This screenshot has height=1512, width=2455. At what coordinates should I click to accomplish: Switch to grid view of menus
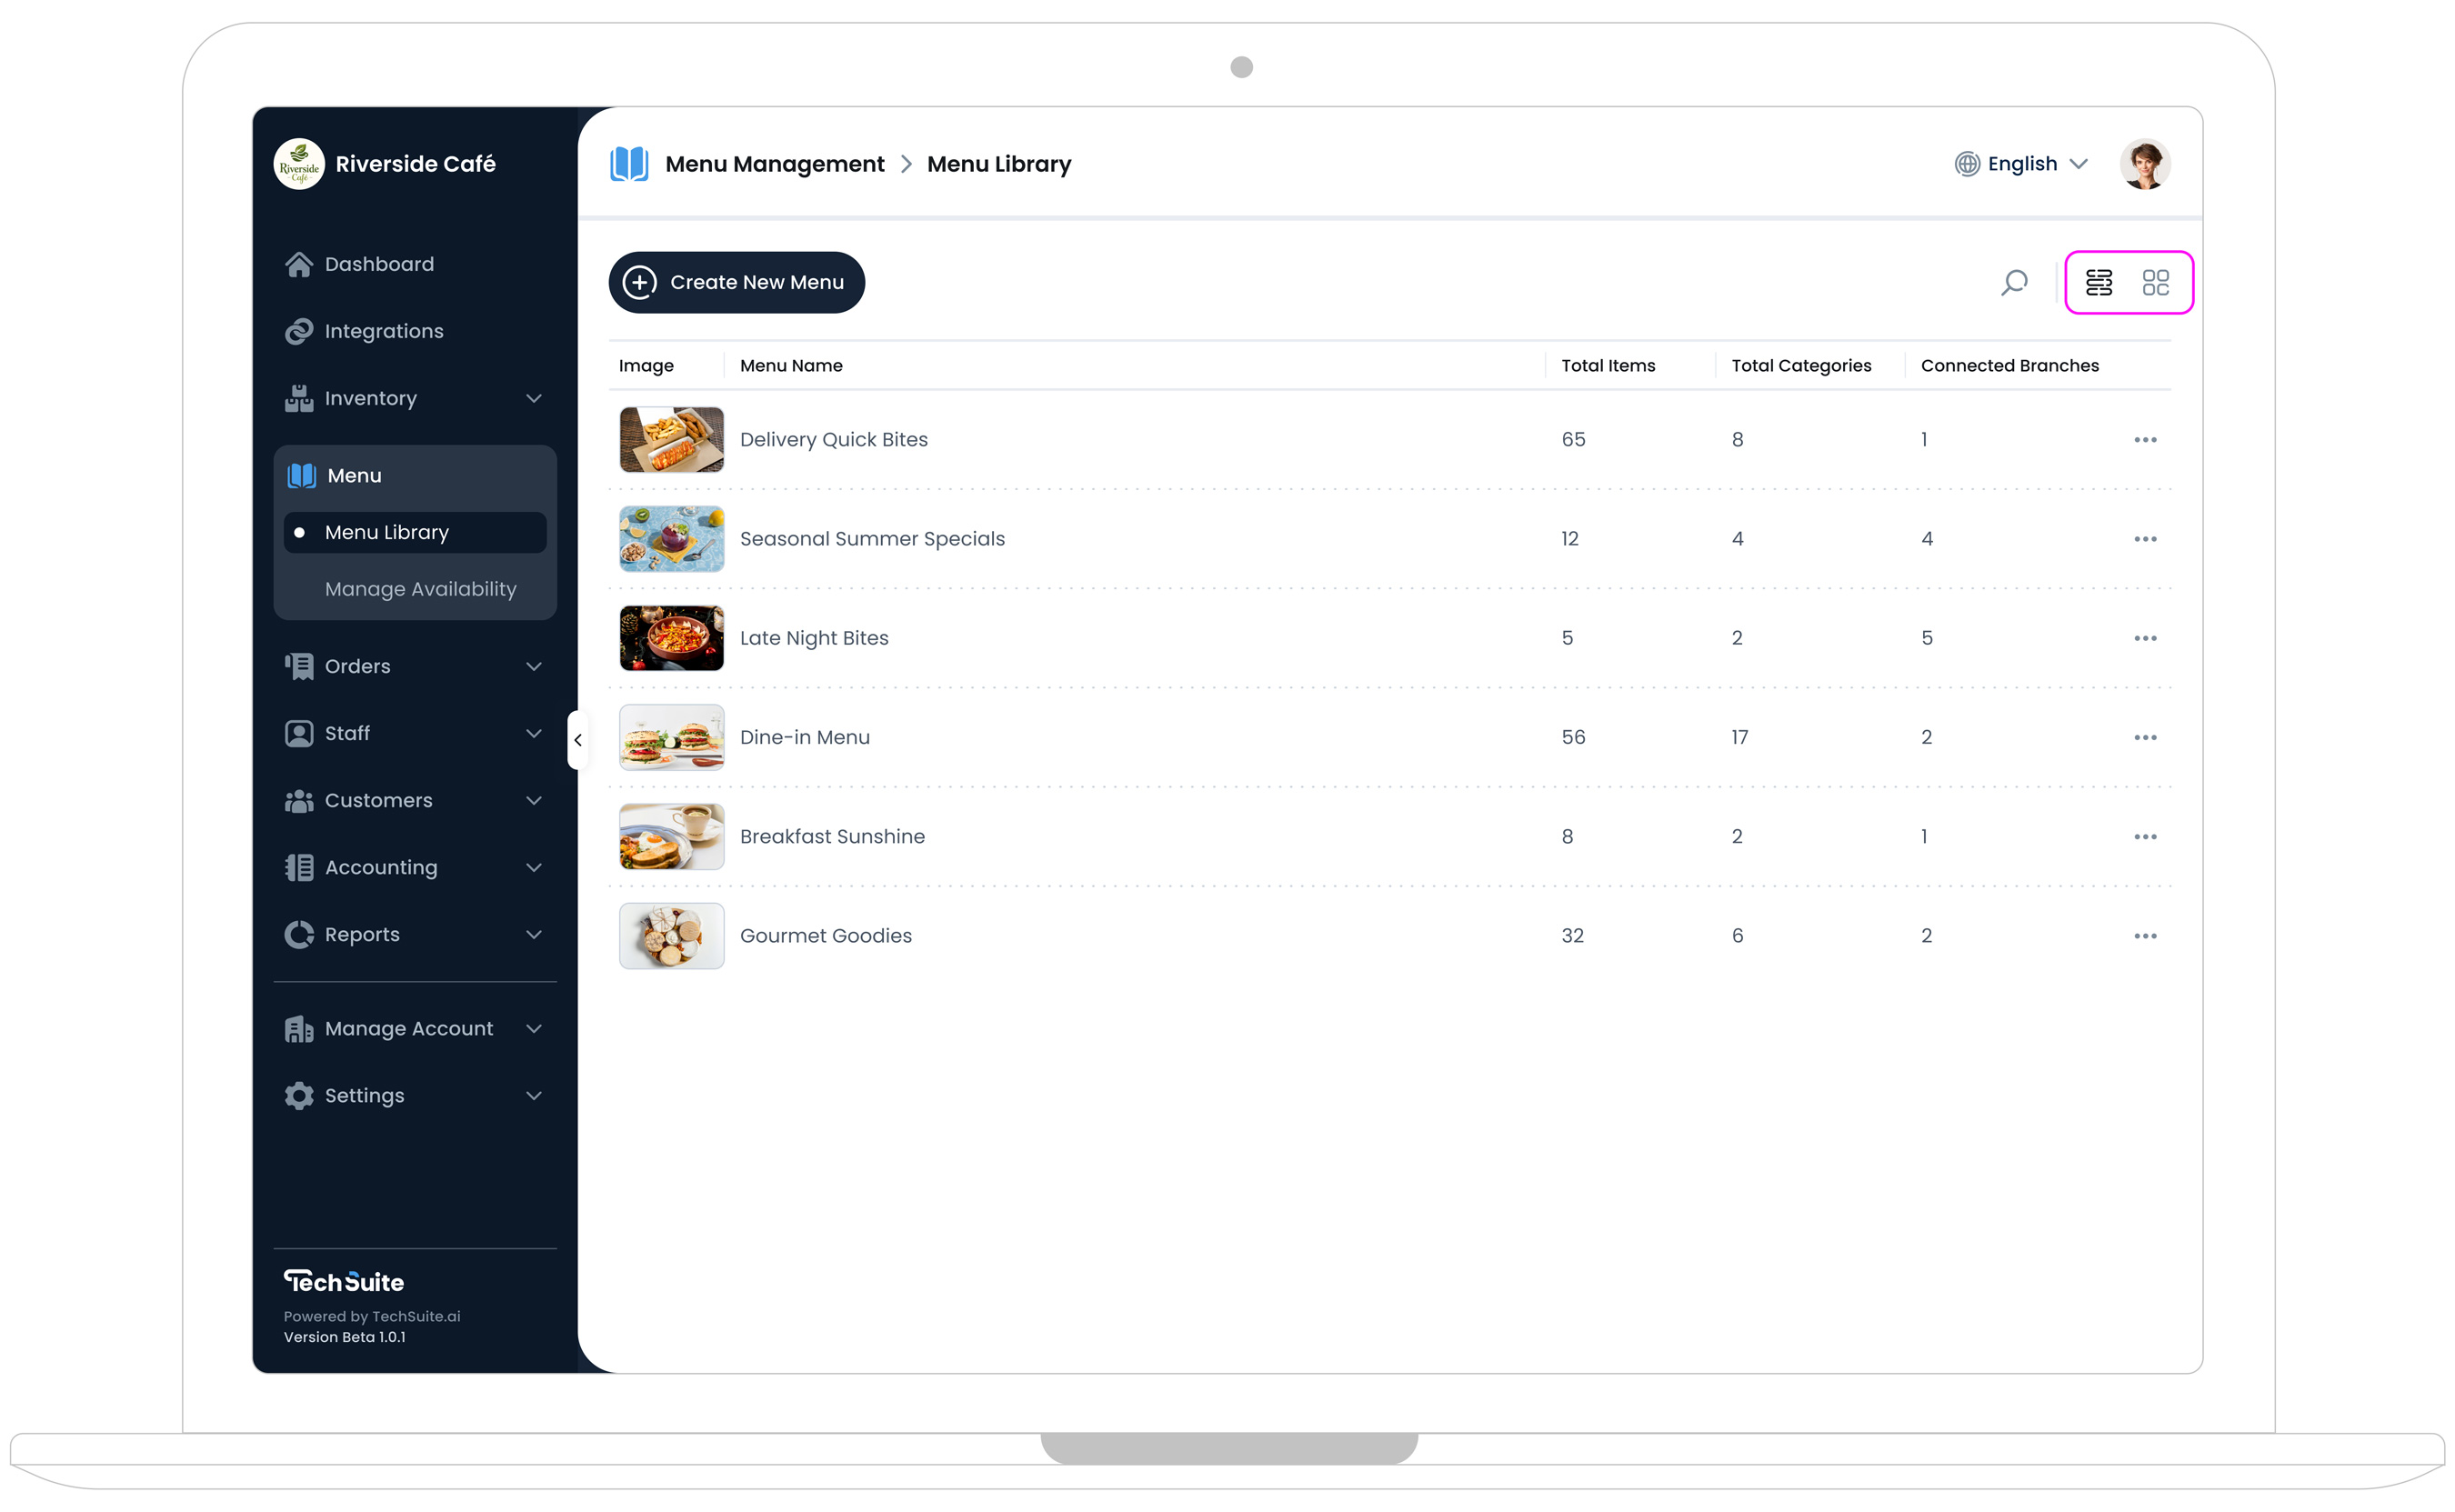(x=2157, y=282)
